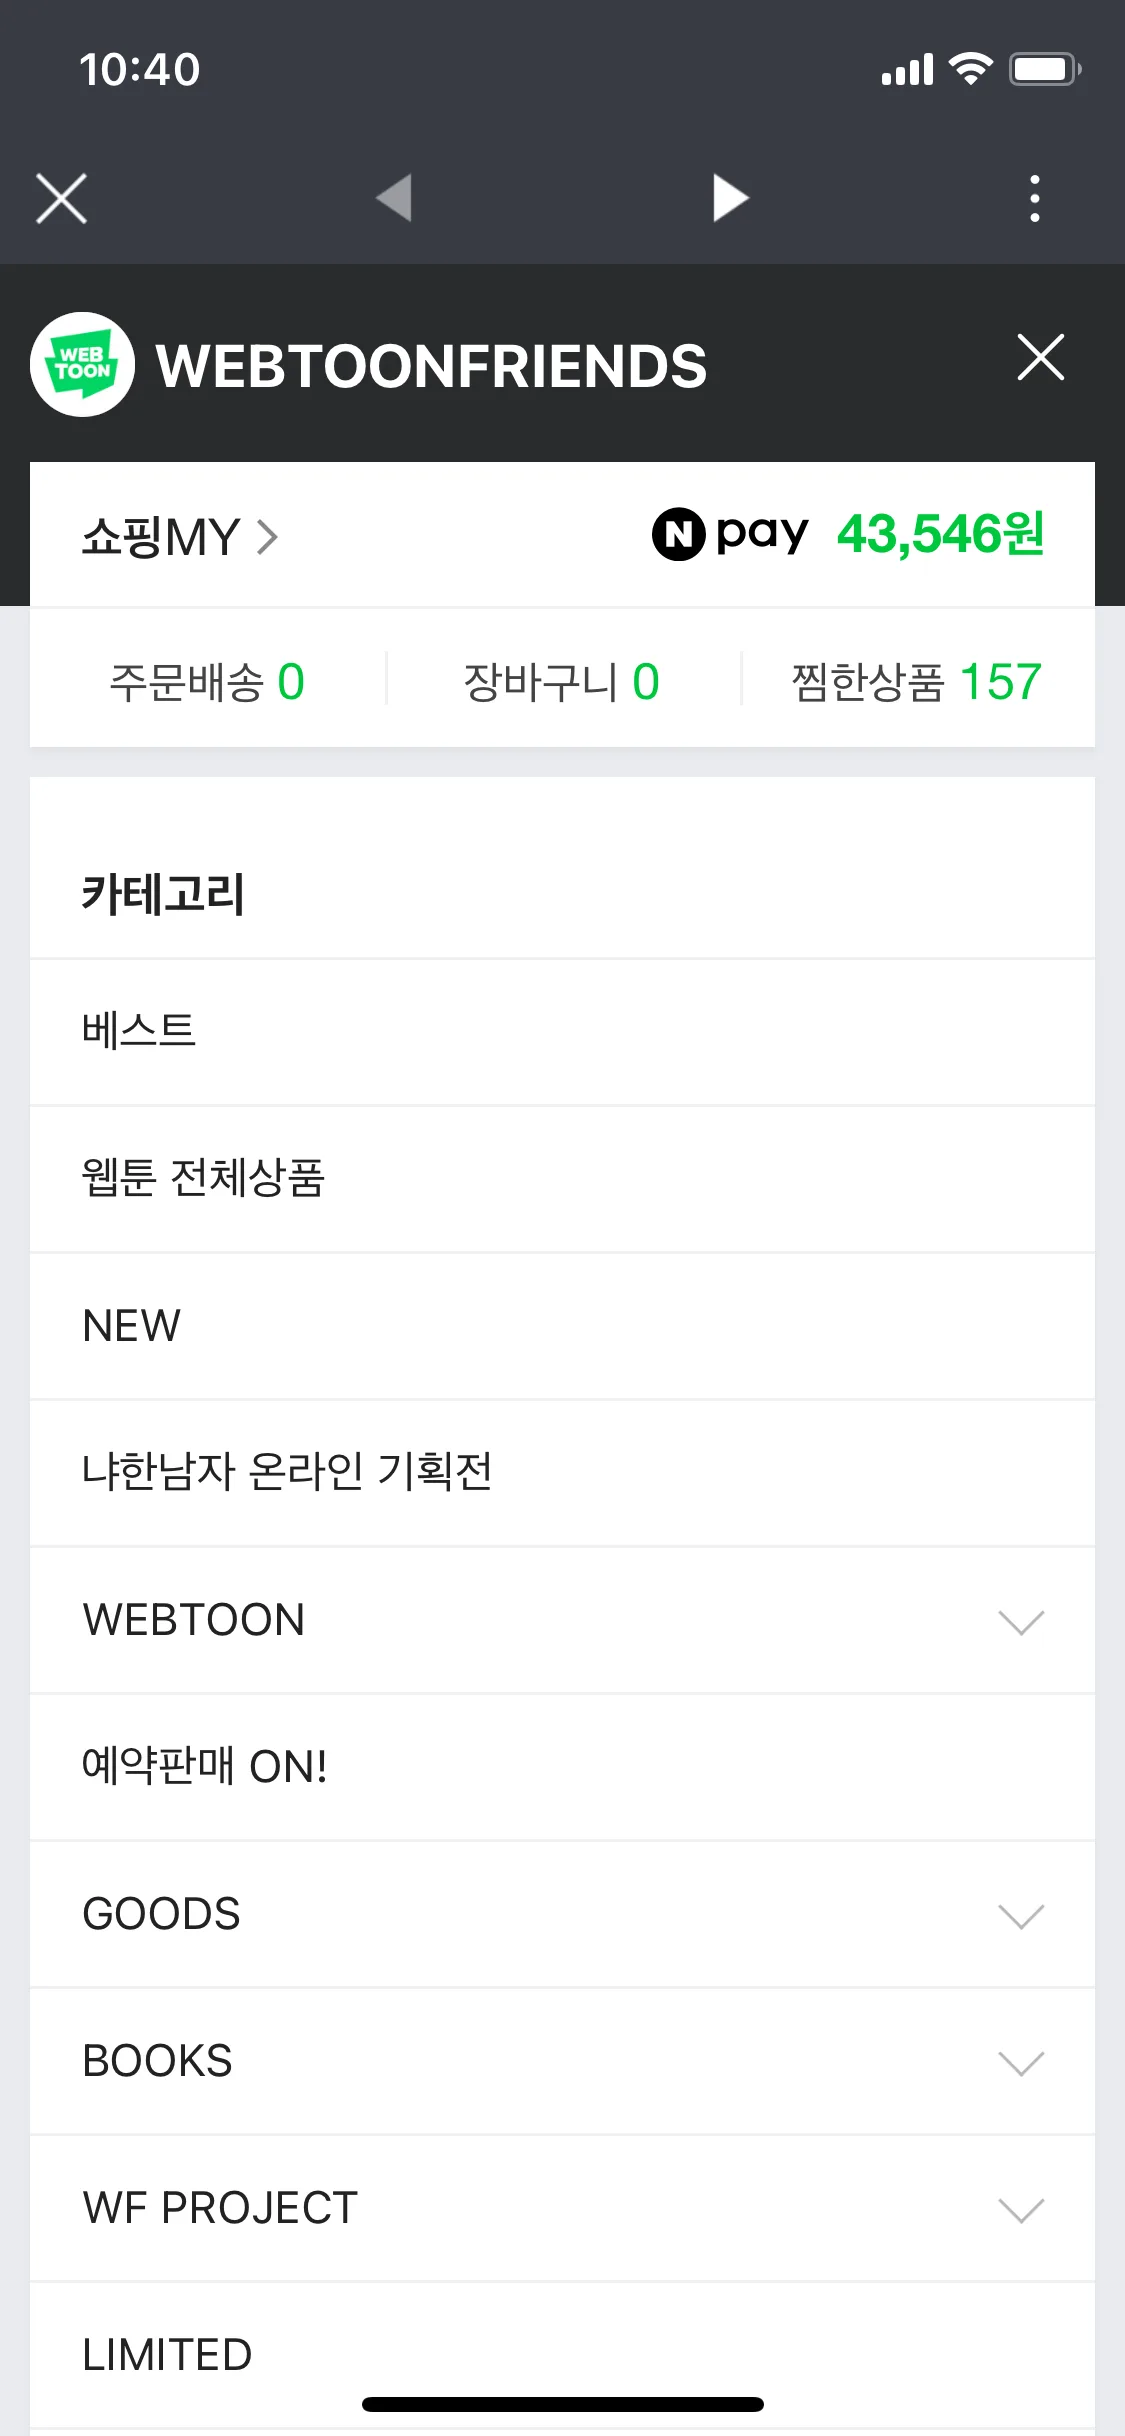
Task: Tap the N pay logo
Action: point(730,534)
